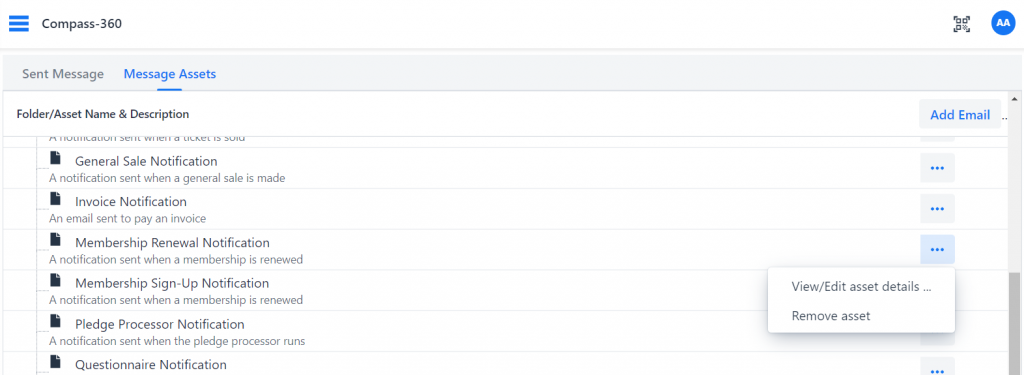The image size is (1024, 375).
Task: Click the Membership Renewal Notification file icon
Action: (56, 240)
